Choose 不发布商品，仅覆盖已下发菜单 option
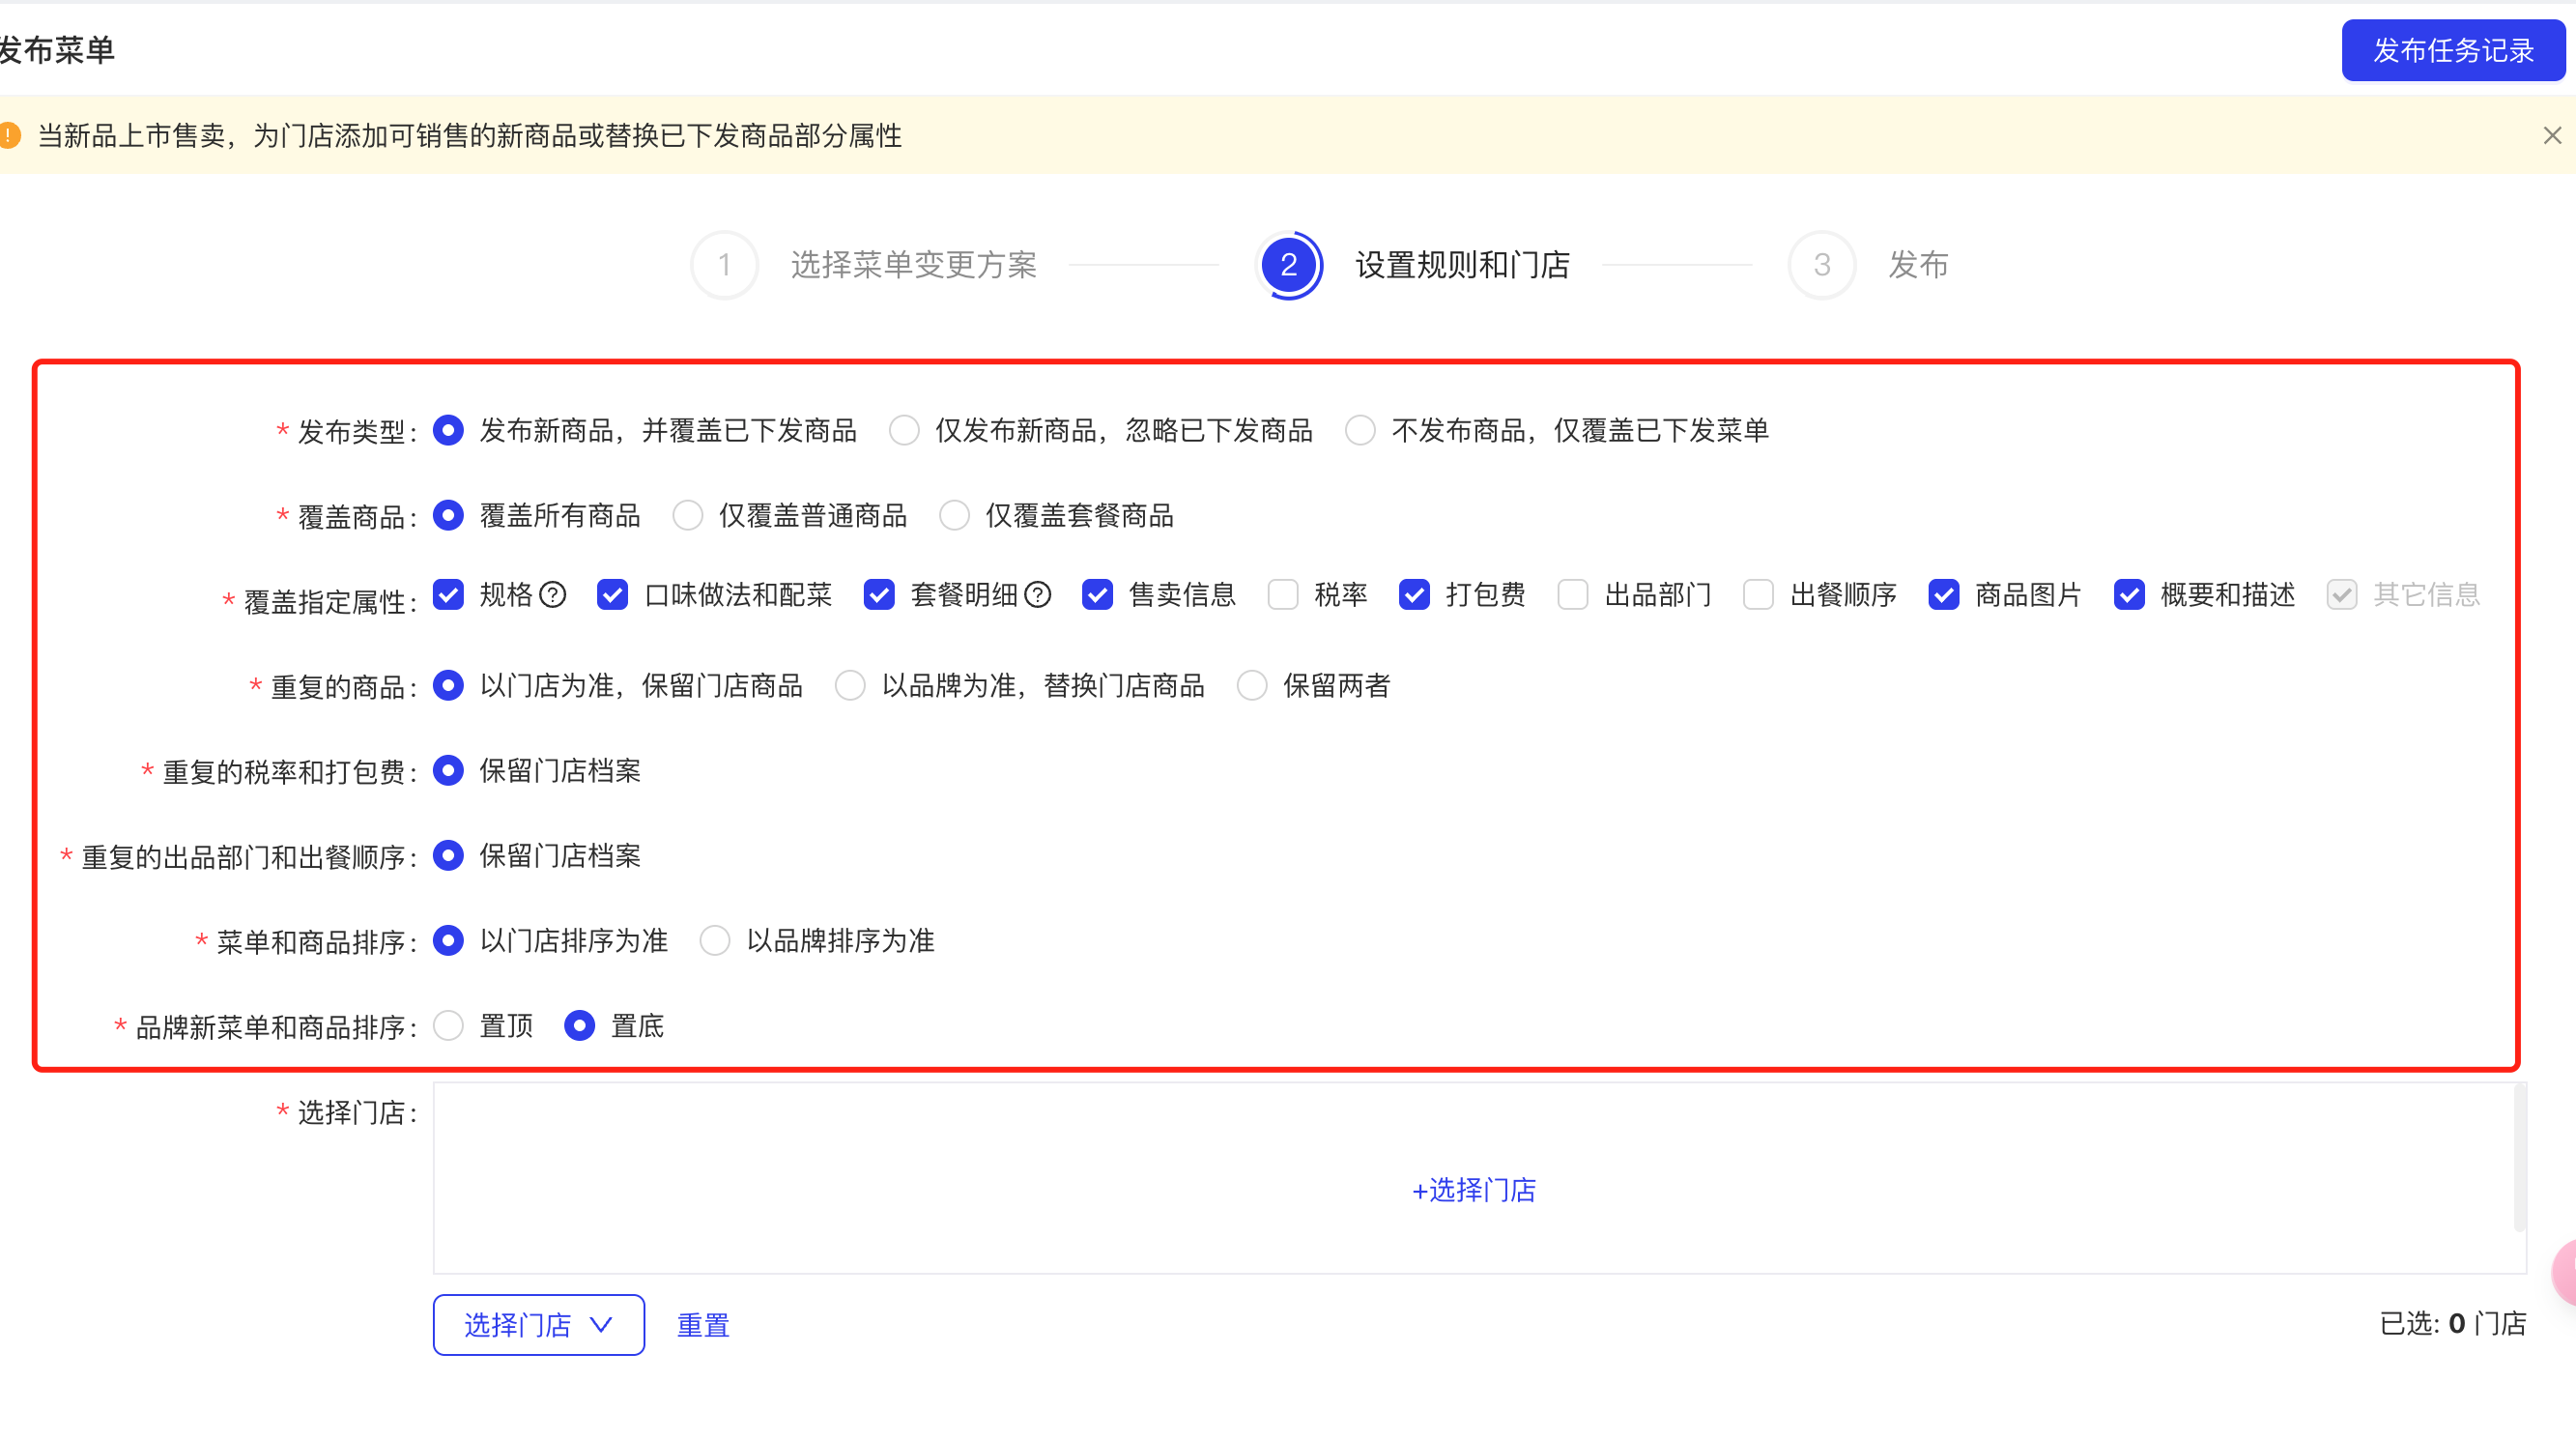Image resolution: width=2576 pixels, height=1440 pixels. coord(1360,430)
